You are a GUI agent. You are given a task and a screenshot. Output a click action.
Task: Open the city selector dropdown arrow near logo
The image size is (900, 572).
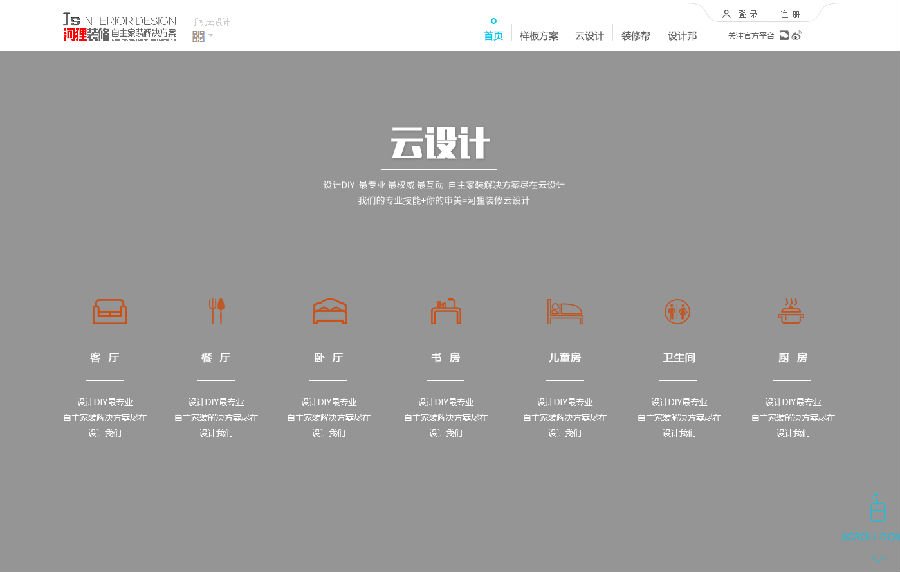point(211,36)
